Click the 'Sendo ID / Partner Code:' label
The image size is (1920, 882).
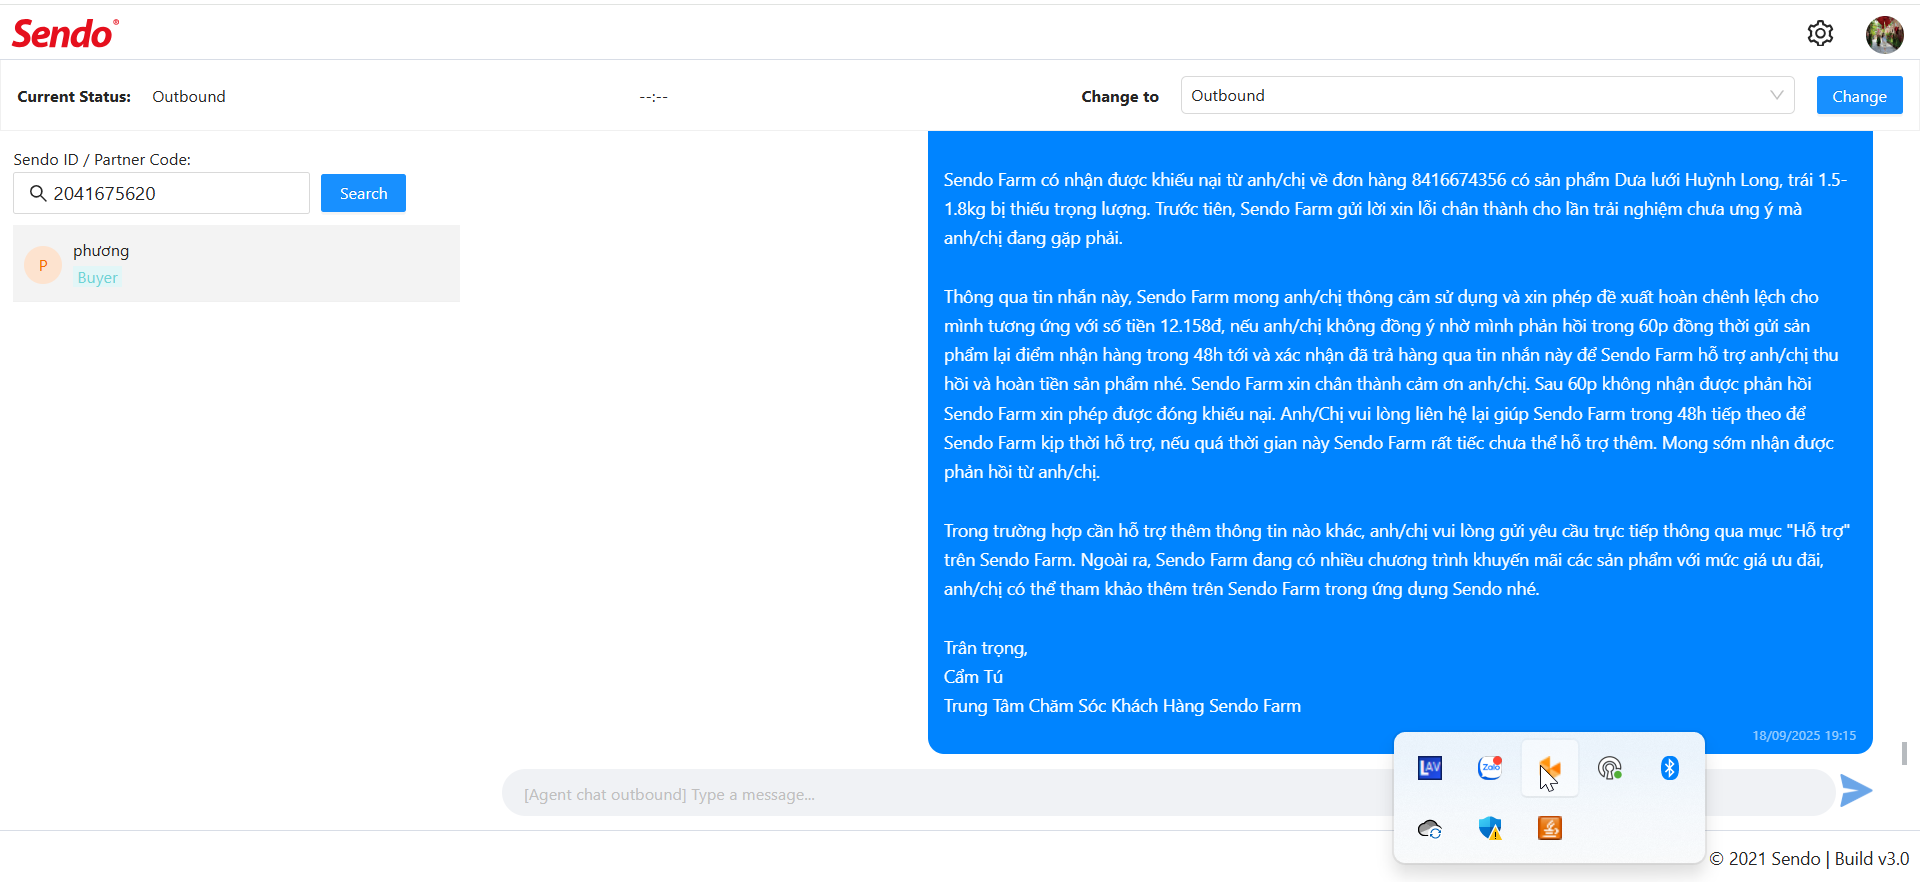click(x=102, y=159)
